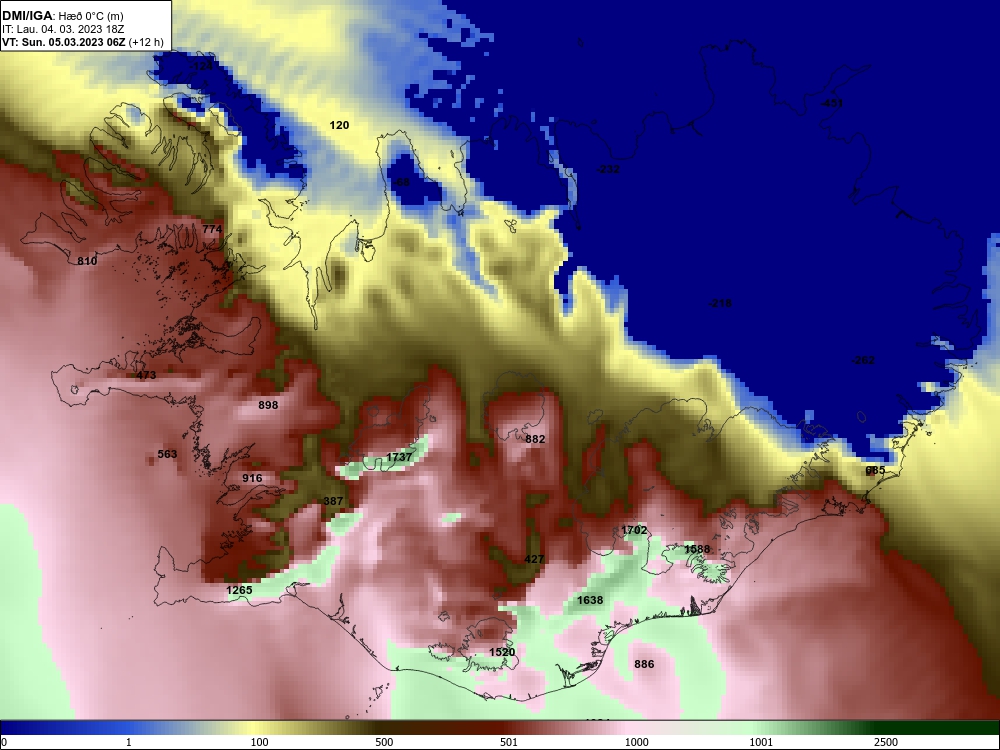Click the '1638' value label on the map
This screenshot has height=750, width=1000.
coord(590,600)
